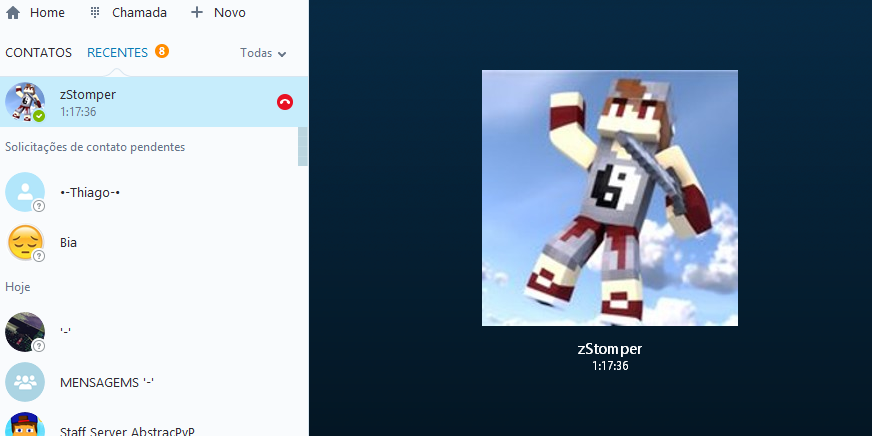Click zStomper's large call profile picture
The height and width of the screenshot is (436, 872).
pyautogui.click(x=610, y=198)
